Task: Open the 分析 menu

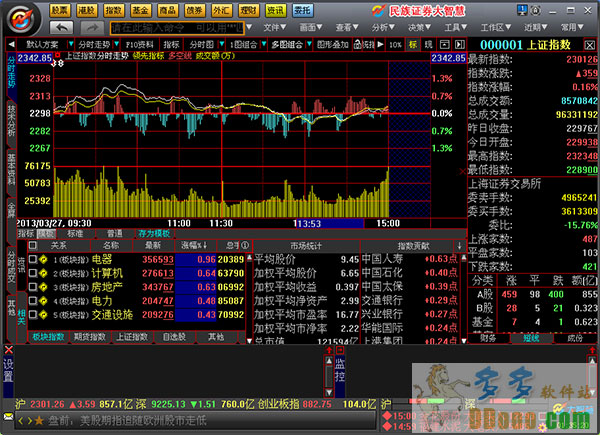Action: [x=383, y=28]
